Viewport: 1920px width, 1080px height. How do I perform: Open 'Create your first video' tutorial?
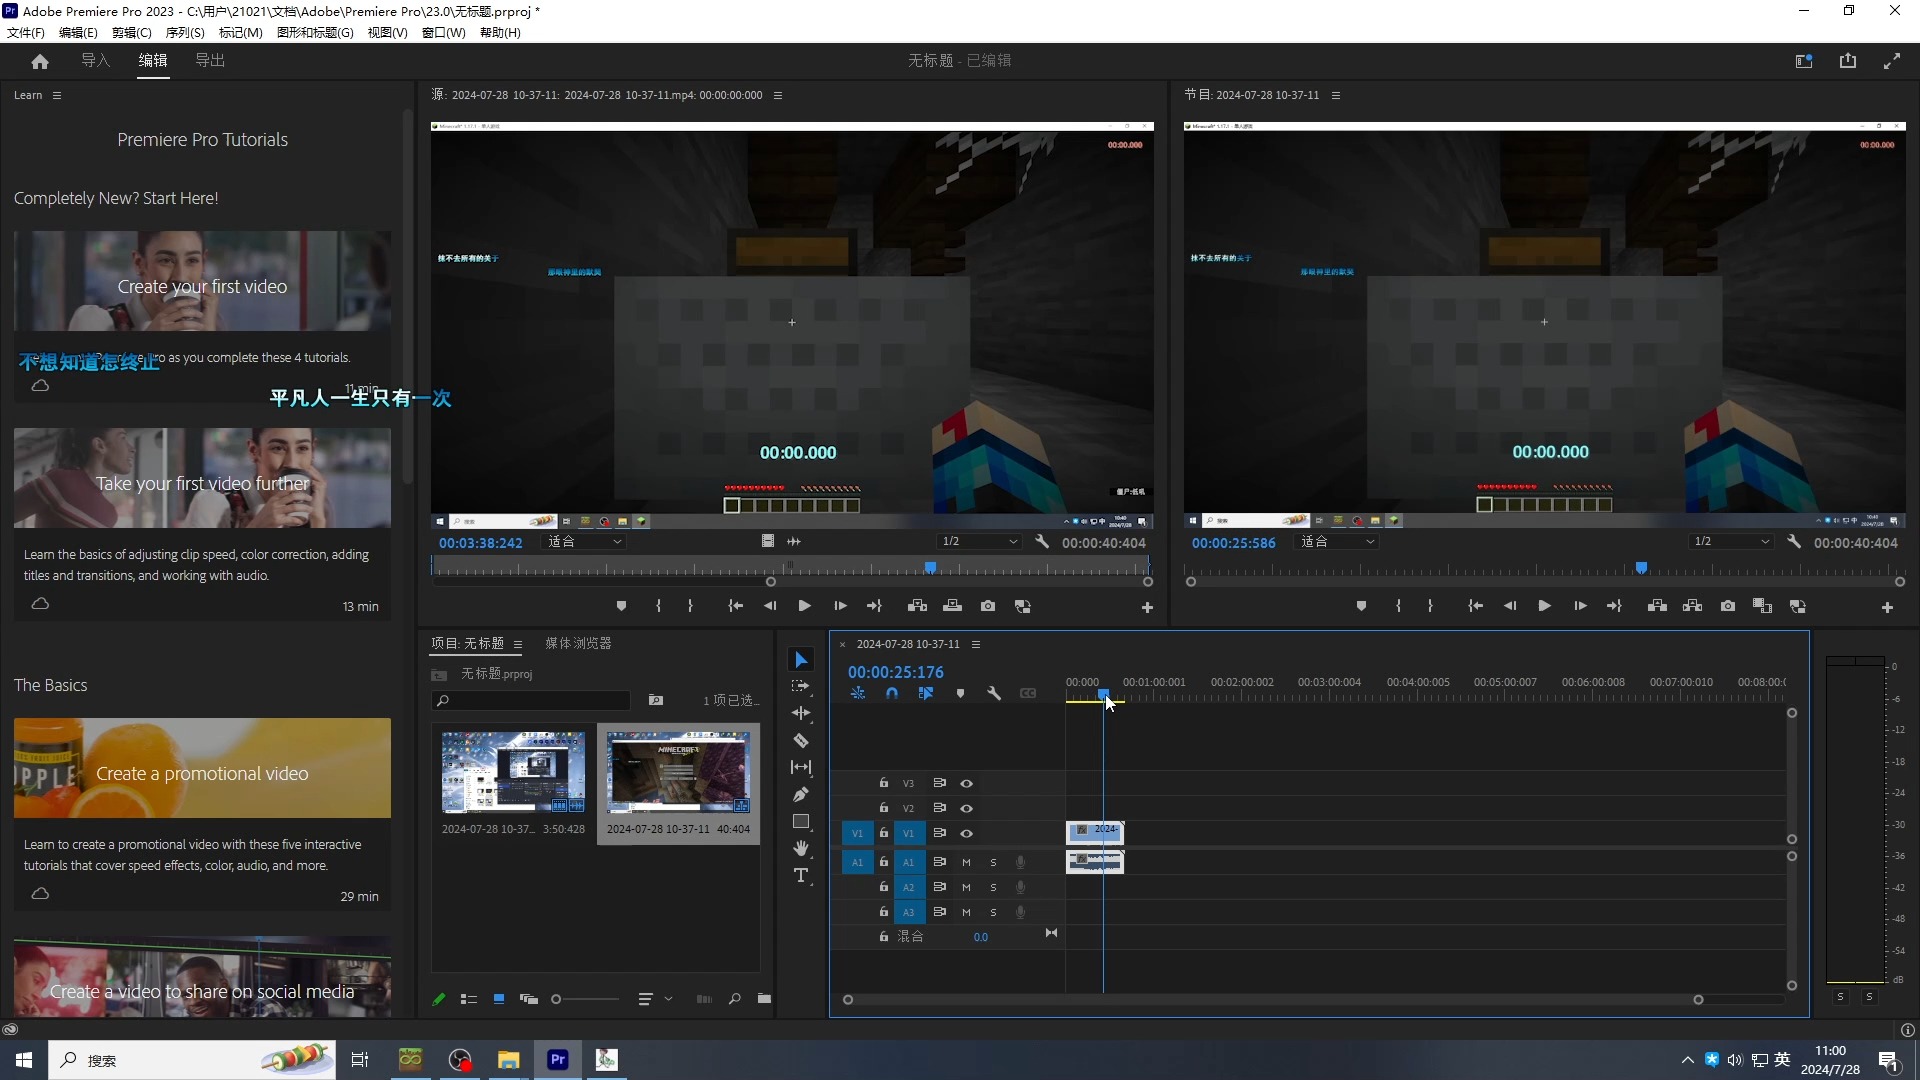coord(202,281)
